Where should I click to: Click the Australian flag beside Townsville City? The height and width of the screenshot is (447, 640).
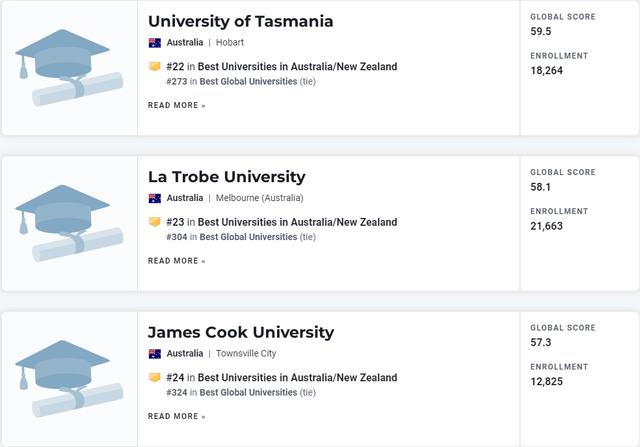[x=154, y=354]
